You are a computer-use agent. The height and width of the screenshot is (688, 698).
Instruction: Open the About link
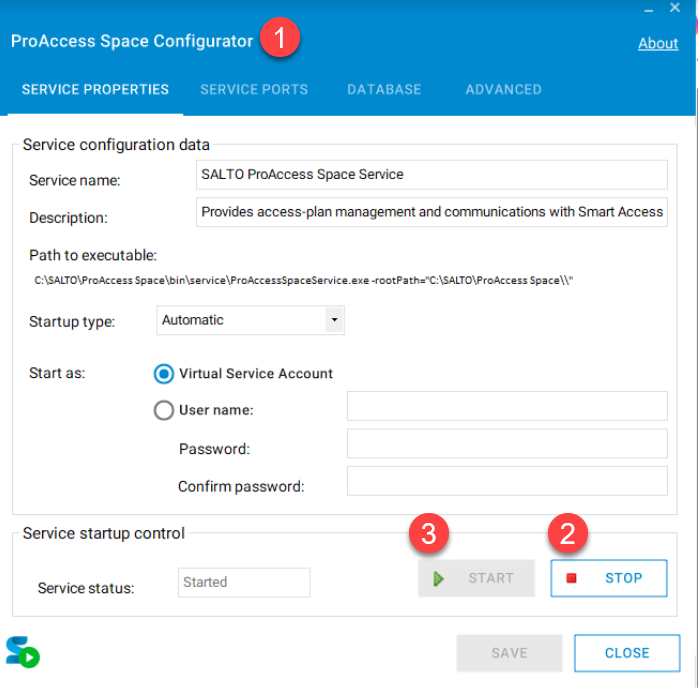click(x=658, y=43)
